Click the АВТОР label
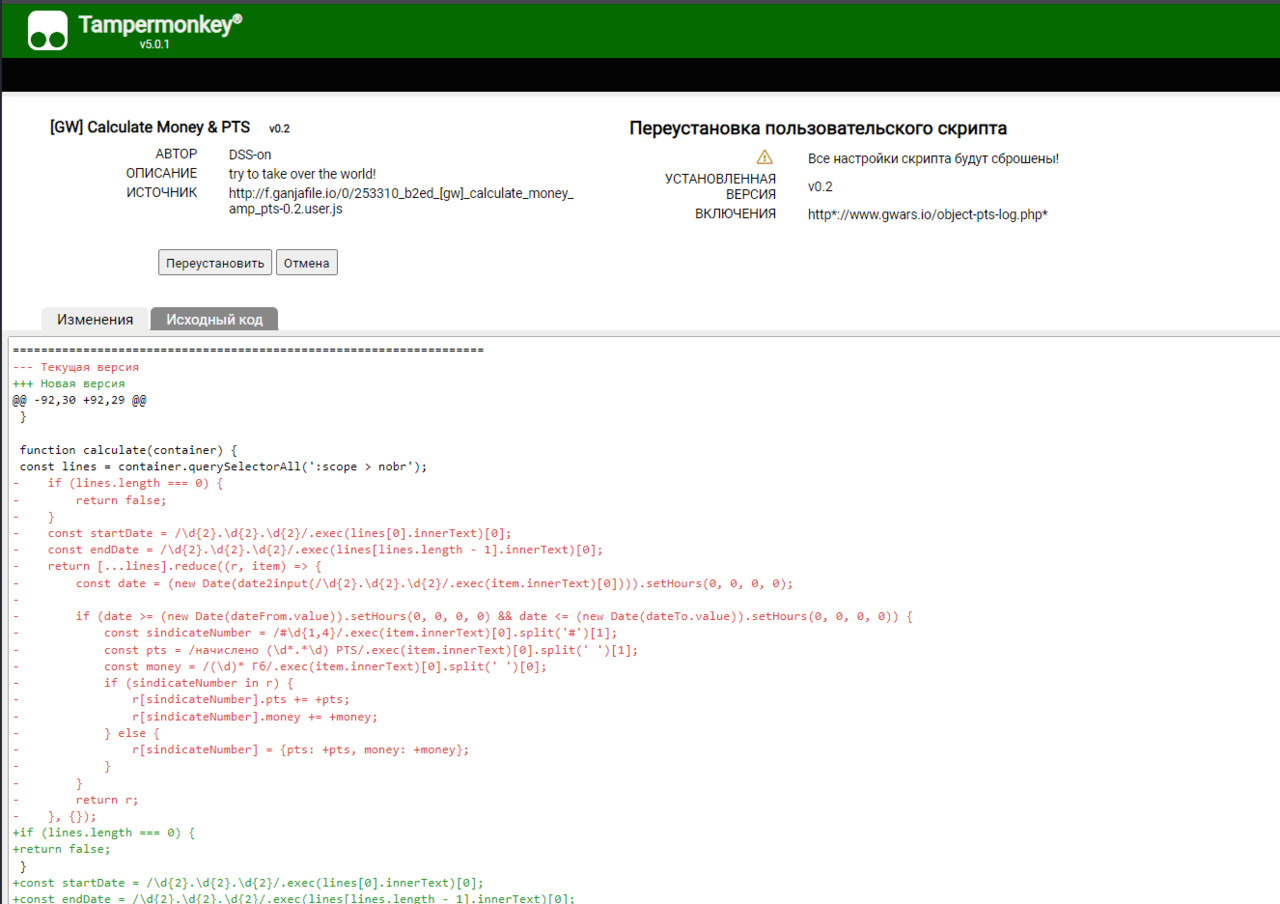Image resolution: width=1280 pixels, height=904 pixels. pos(176,155)
